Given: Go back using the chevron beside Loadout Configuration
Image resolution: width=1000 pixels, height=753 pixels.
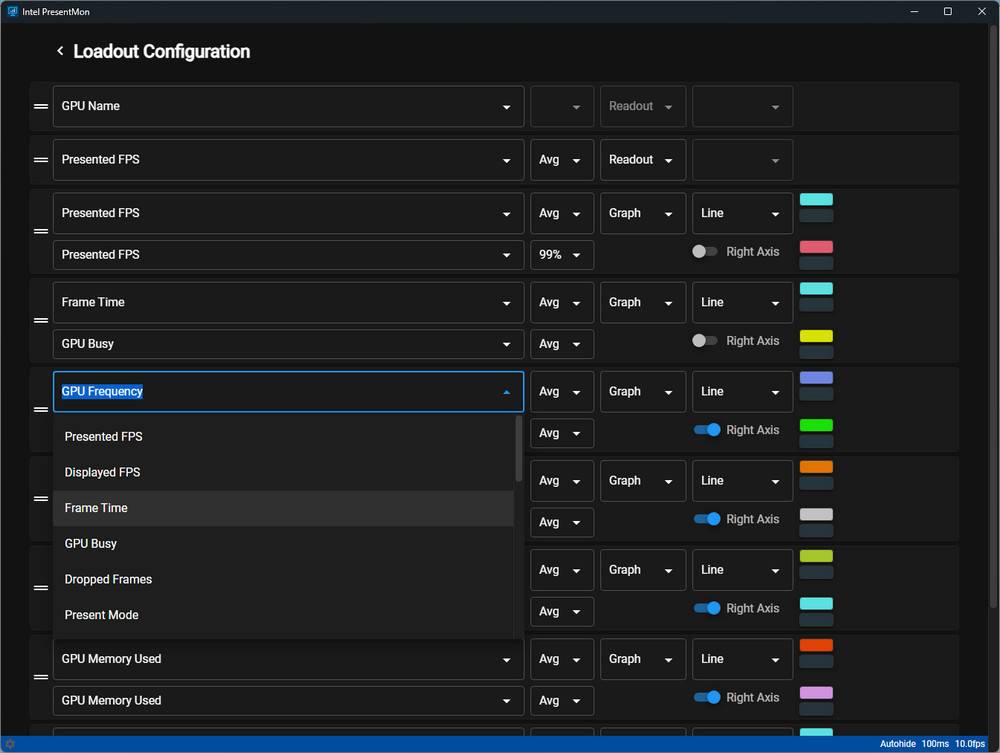Looking at the screenshot, I should pos(60,50).
